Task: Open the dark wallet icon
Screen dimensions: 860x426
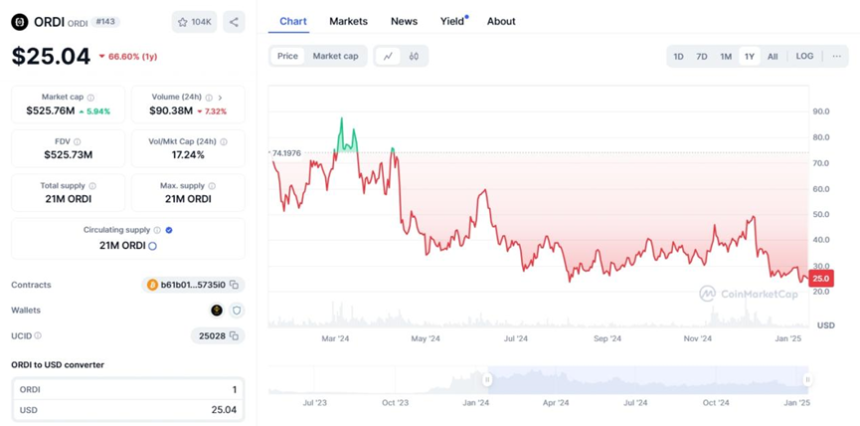Action: [217, 310]
